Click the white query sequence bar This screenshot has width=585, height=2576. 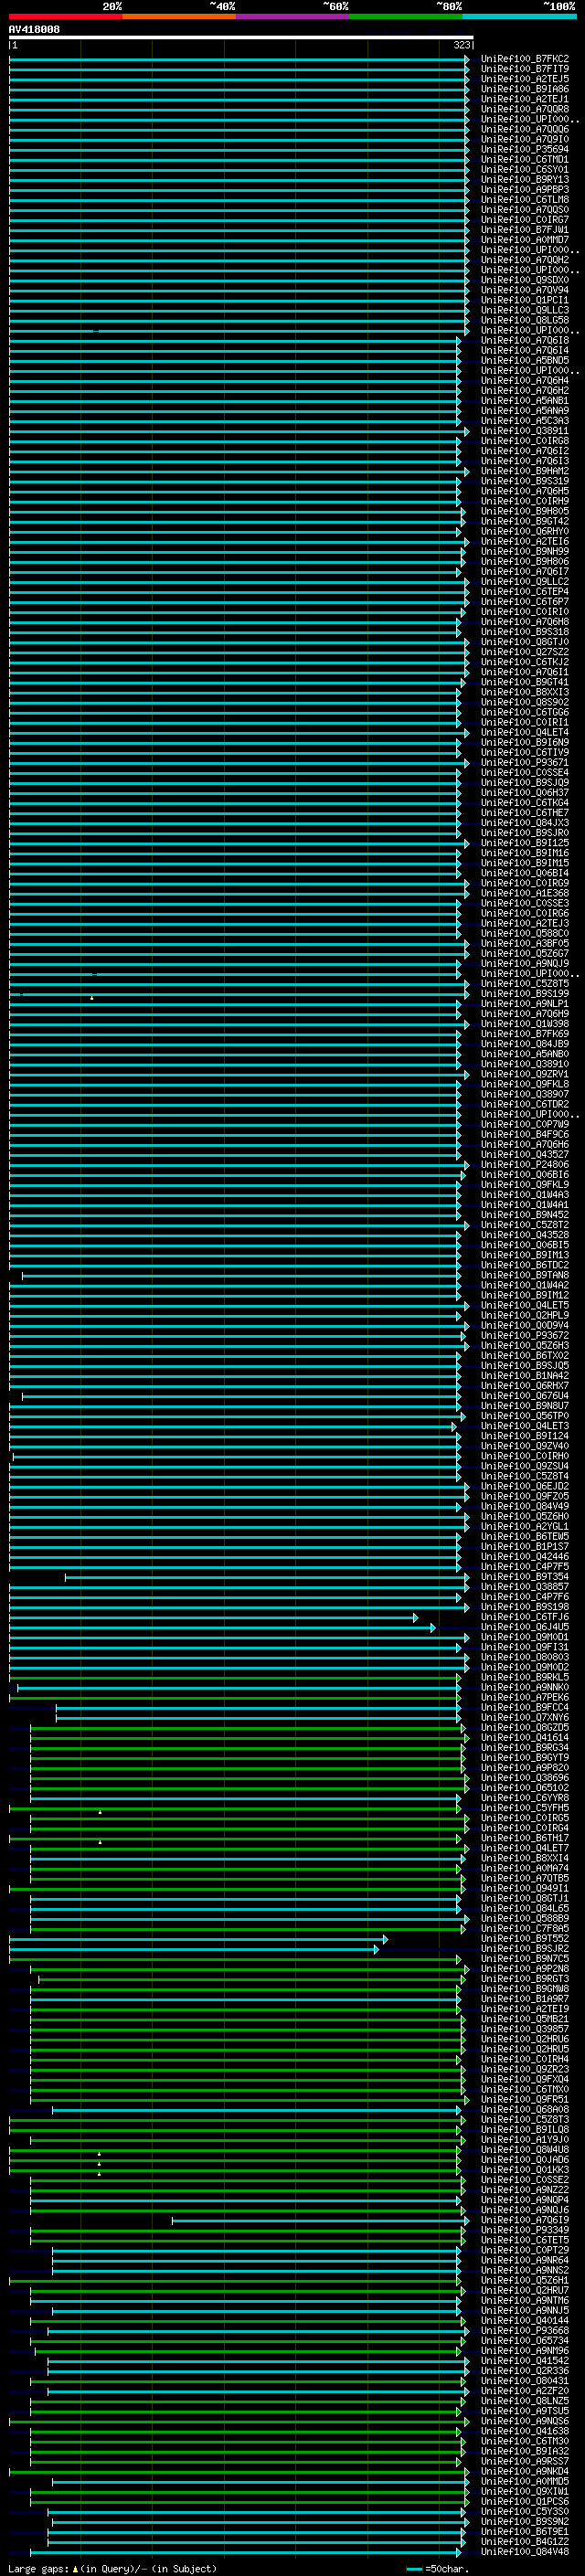click(241, 37)
